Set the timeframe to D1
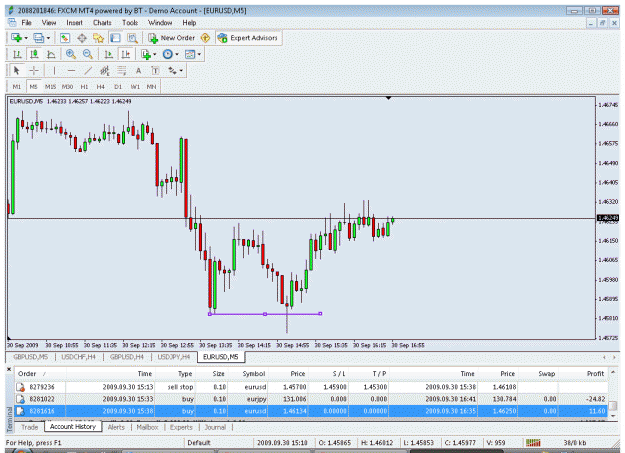 [118, 87]
